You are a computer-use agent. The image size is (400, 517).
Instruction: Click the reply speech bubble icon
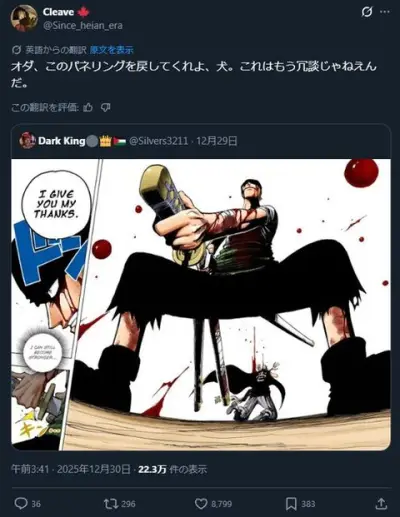tap(21, 503)
